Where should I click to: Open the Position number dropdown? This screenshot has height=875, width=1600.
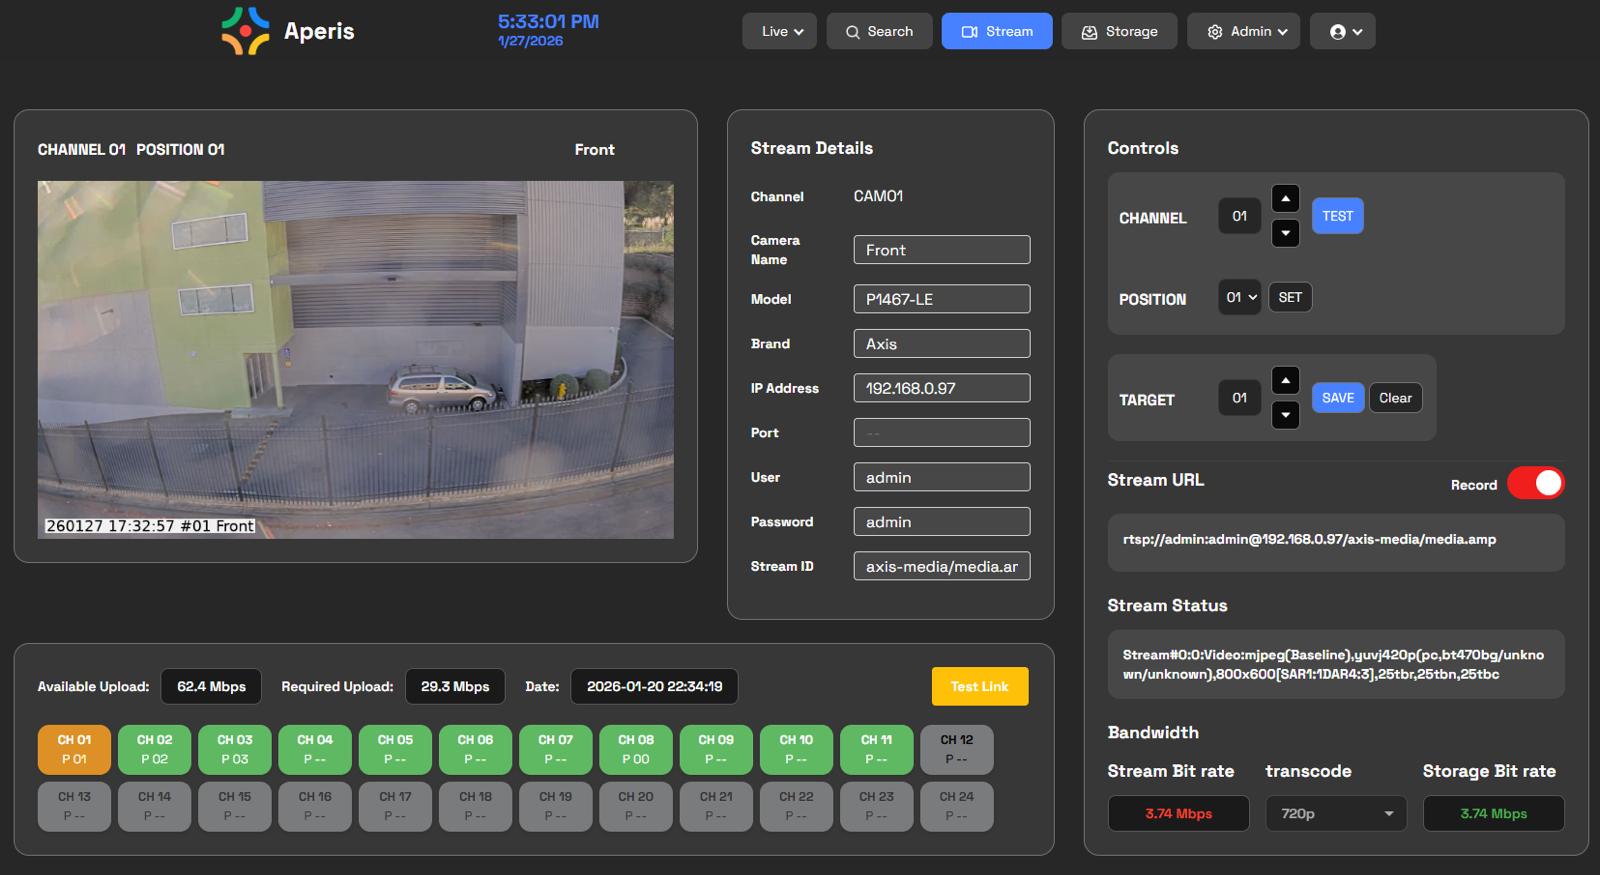tap(1240, 298)
